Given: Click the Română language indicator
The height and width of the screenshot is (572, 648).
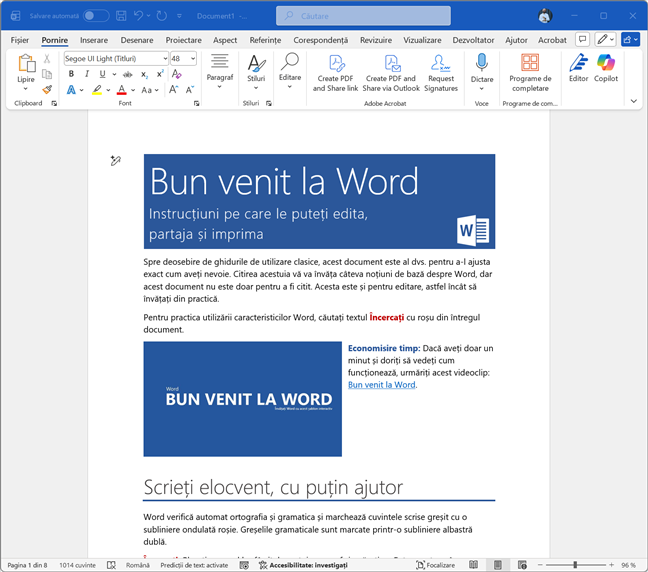Looking at the screenshot, I should click(138, 565).
